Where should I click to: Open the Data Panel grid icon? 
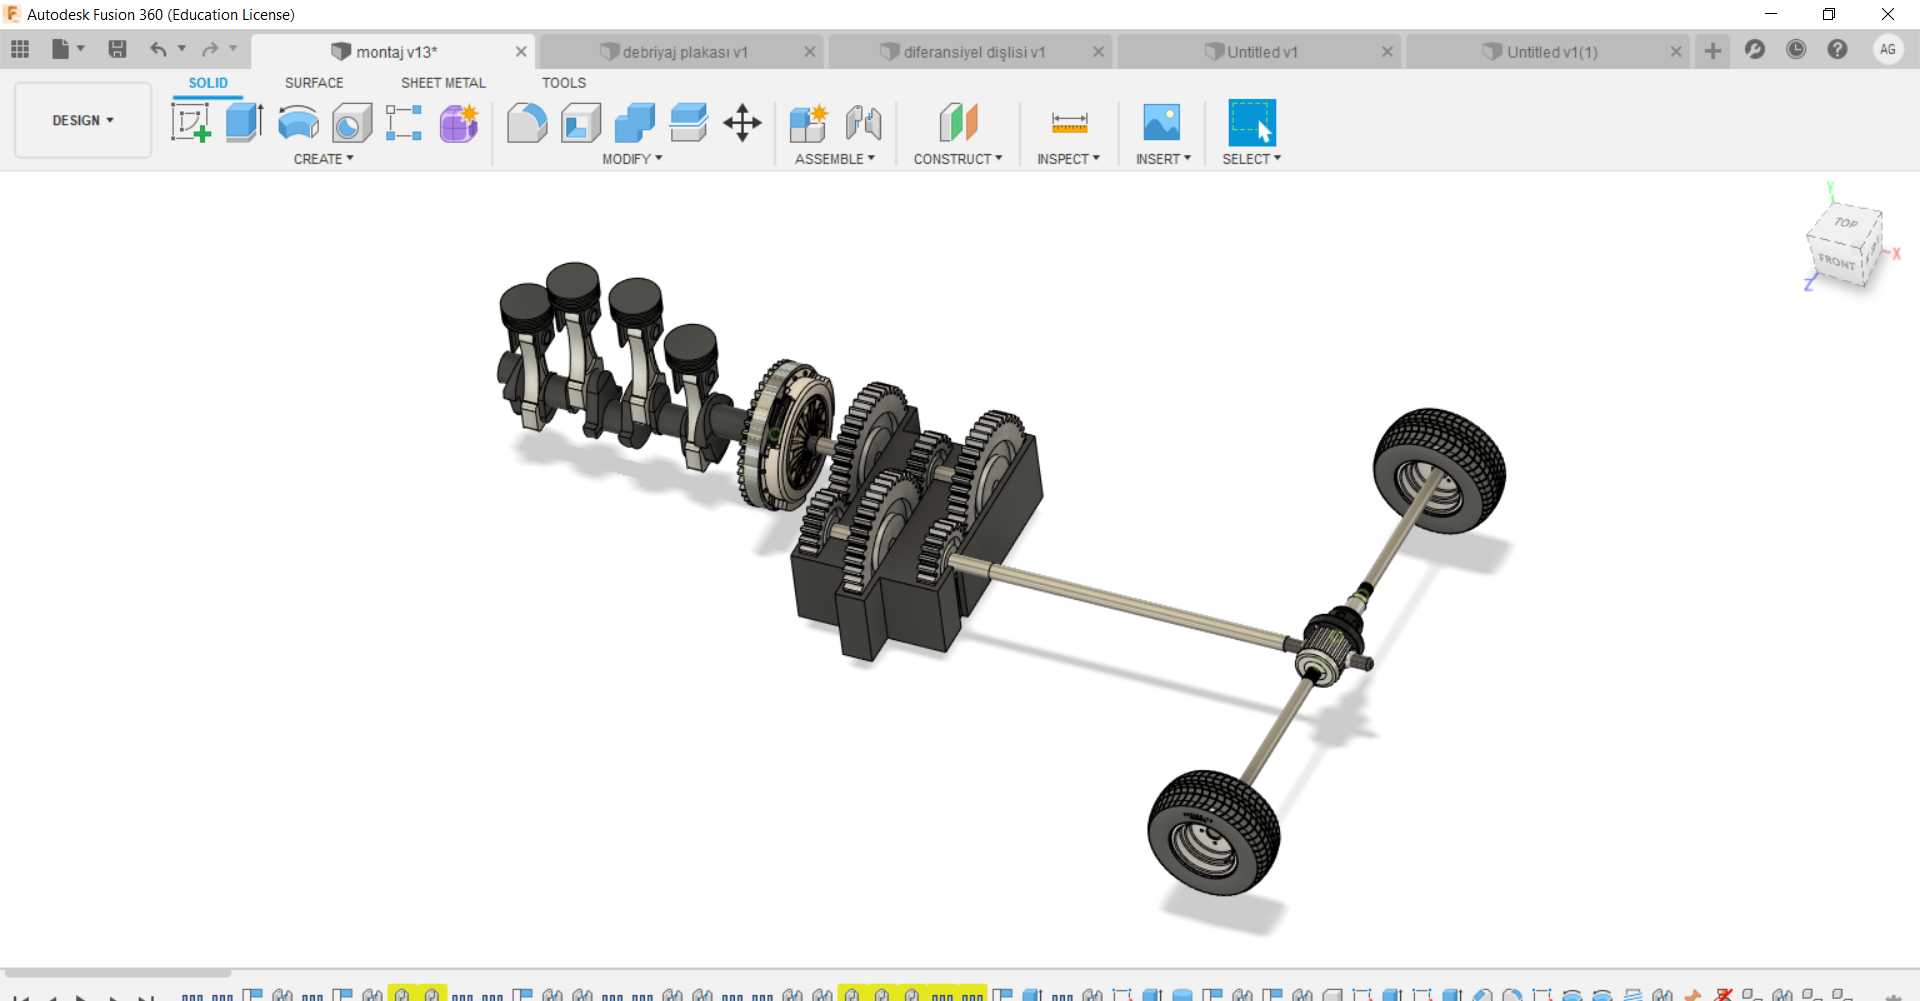20,49
